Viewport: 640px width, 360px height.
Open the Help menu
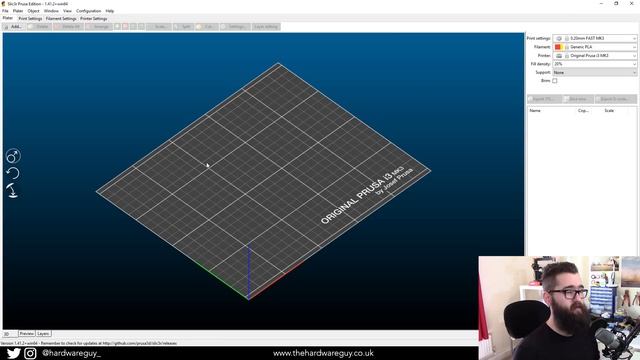pyautogui.click(x=110, y=11)
